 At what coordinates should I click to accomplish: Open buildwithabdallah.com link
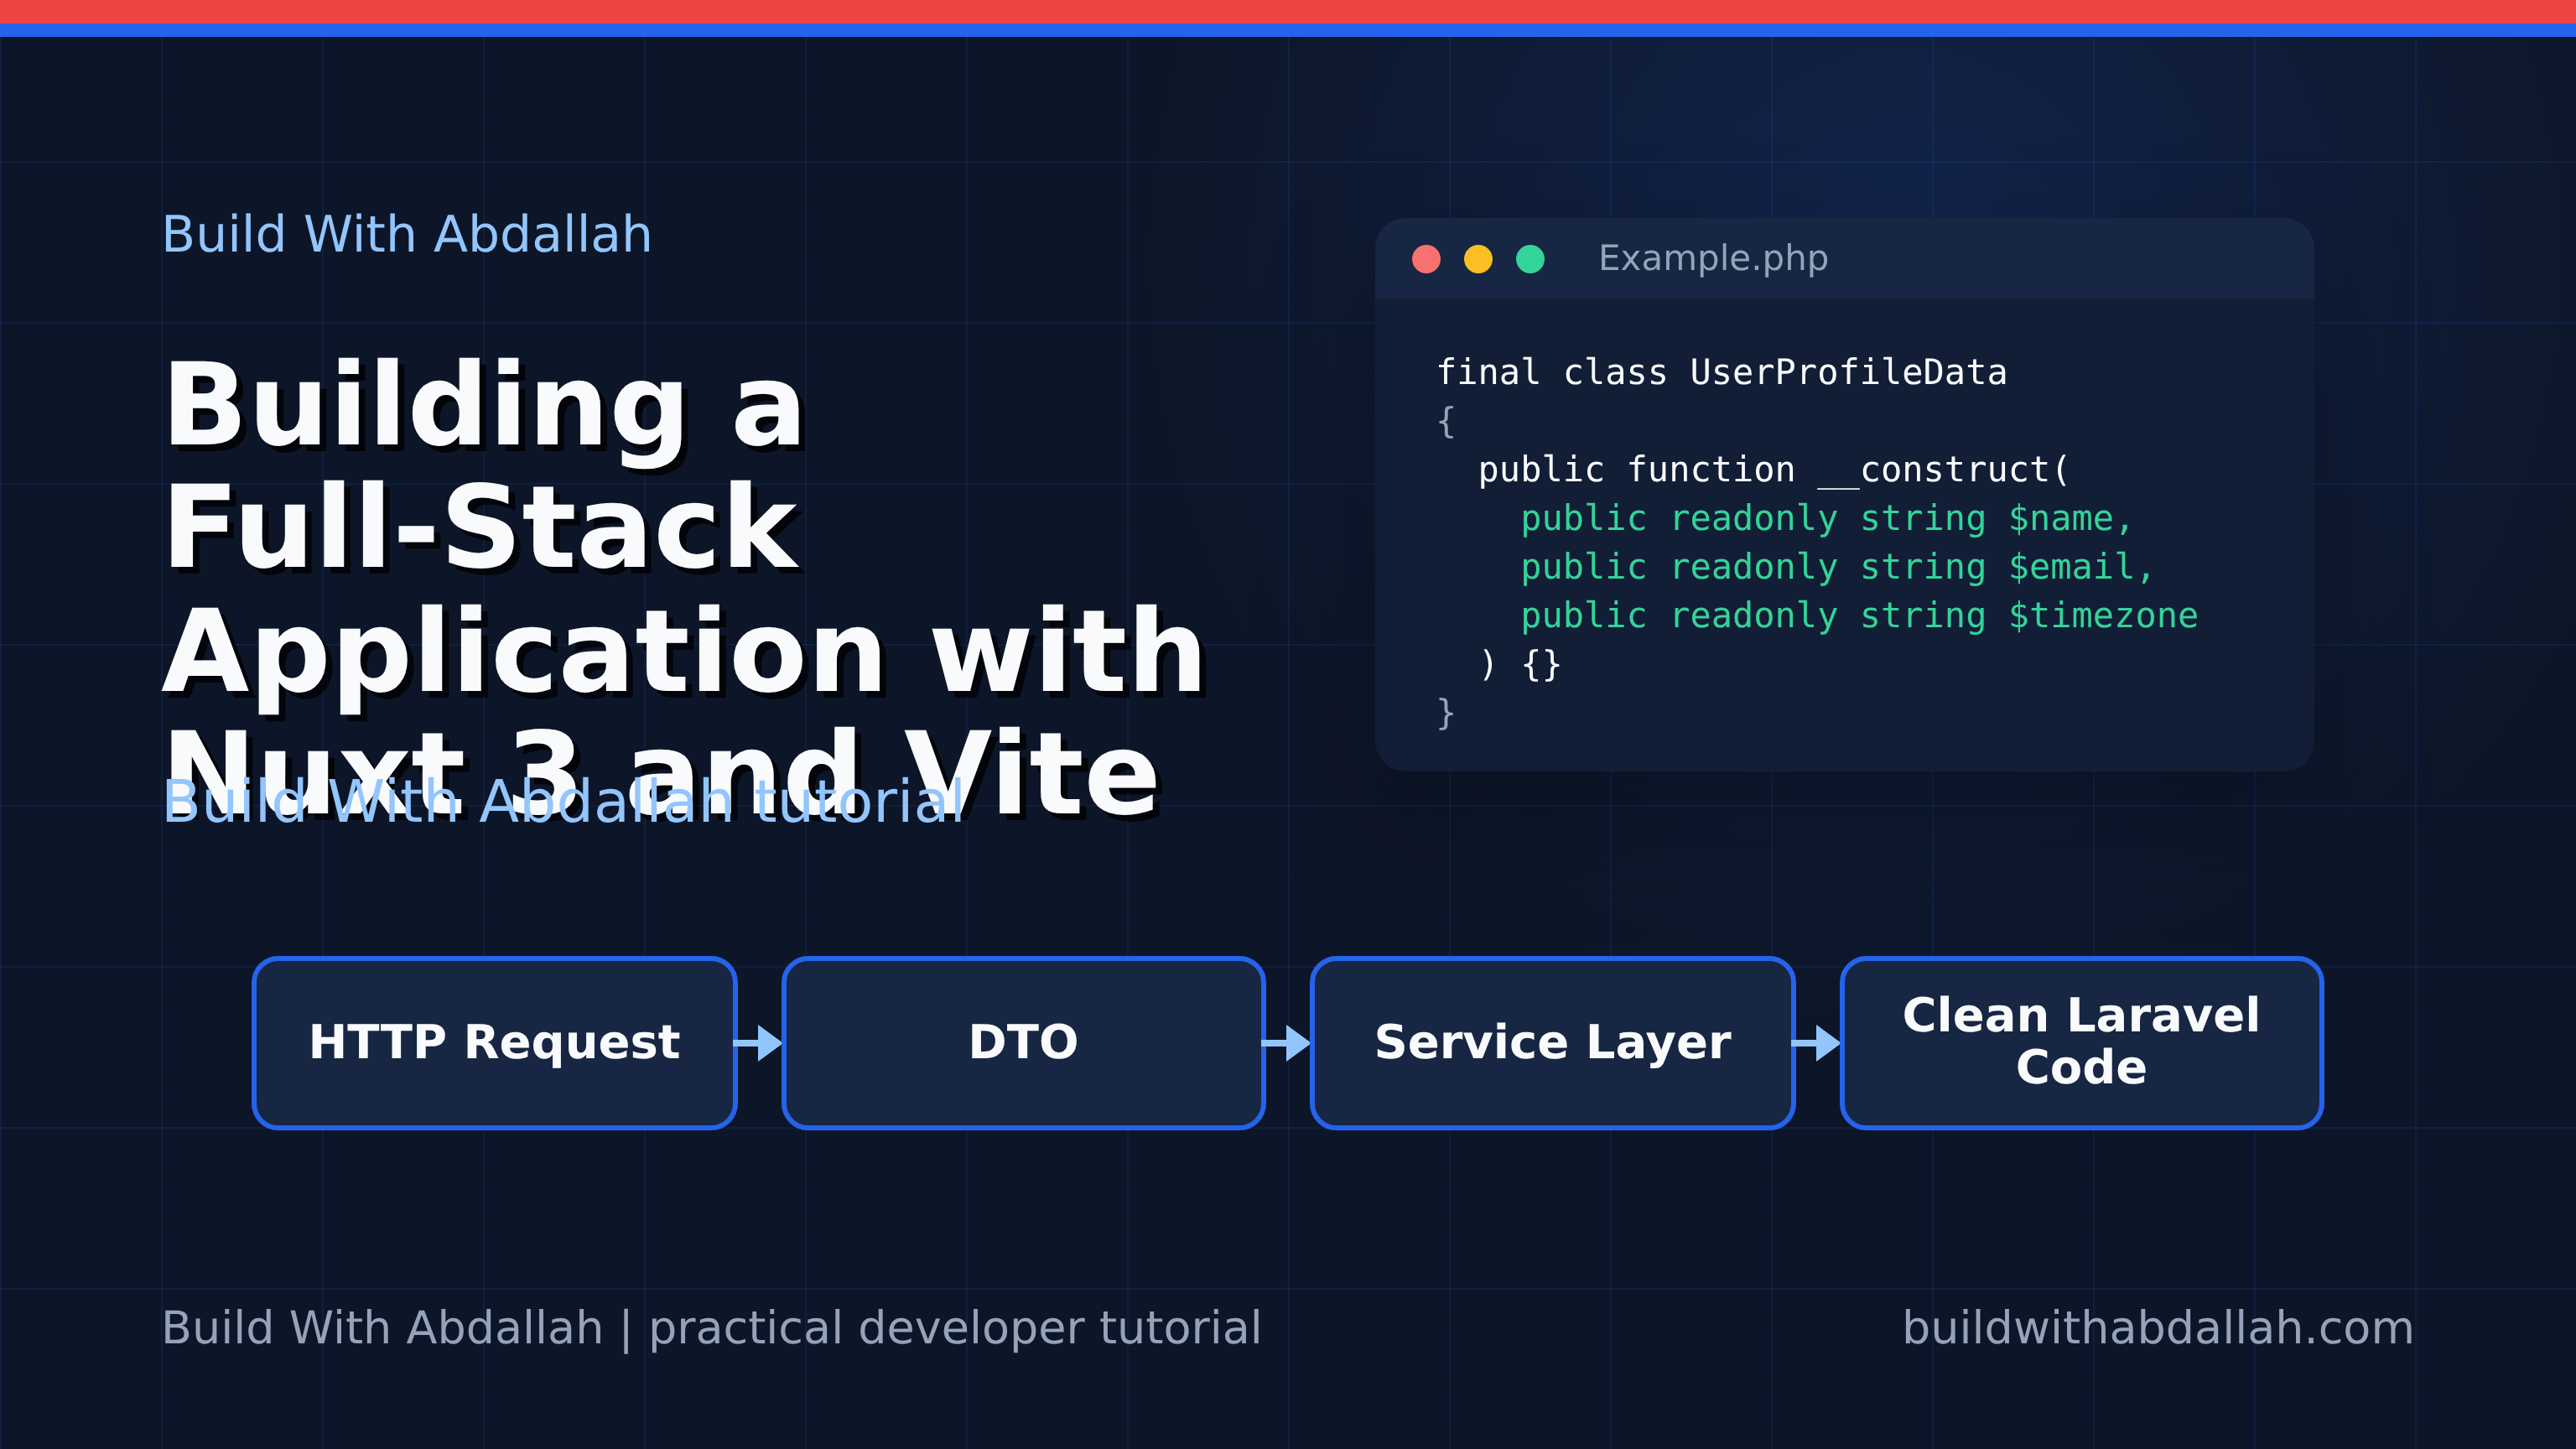tap(2158, 1328)
